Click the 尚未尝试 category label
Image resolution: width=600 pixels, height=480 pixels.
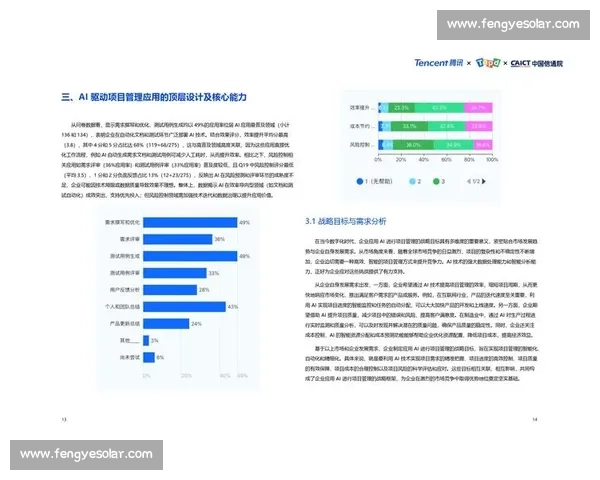[130, 358]
